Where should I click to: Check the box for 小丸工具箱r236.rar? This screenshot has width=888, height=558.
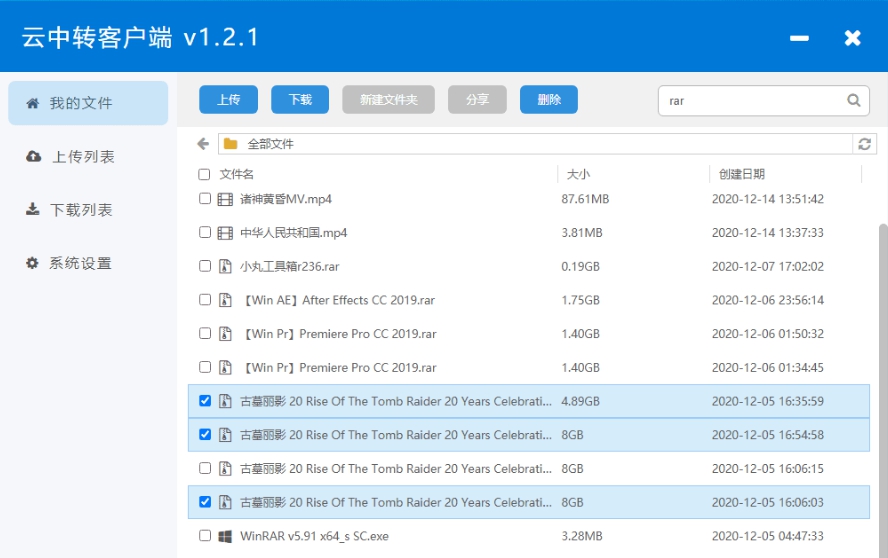pos(205,266)
